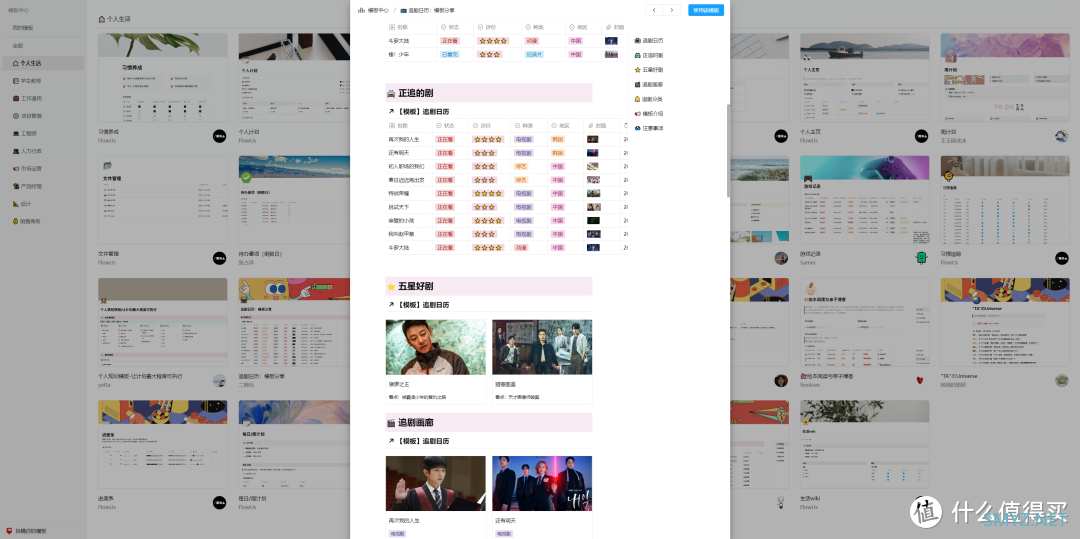
Task: Click 韩国 region tag in 再次我的人生 row
Action: [x=558, y=139]
